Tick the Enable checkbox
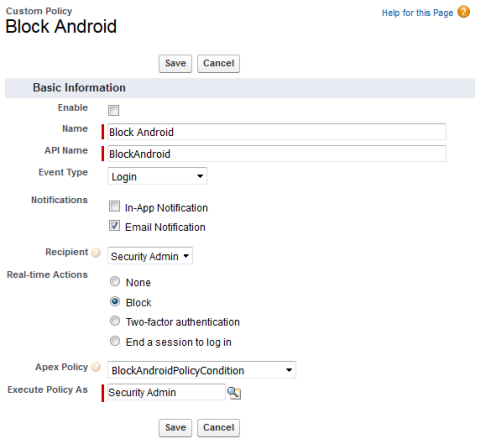The image size is (480, 442). point(113,110)
